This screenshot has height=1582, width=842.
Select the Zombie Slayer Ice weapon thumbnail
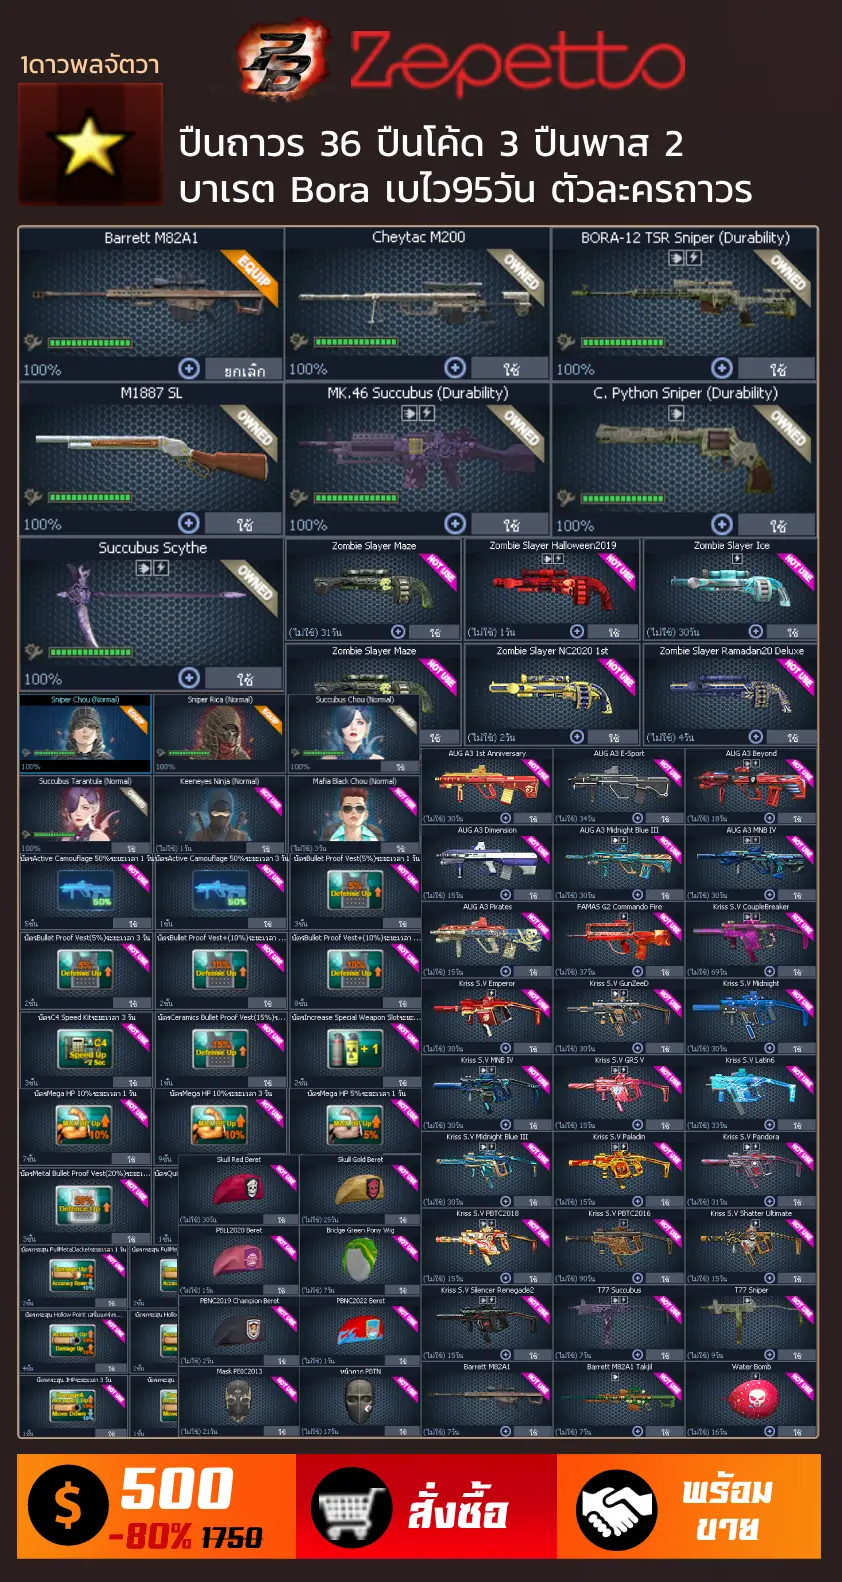[x=730, y=589]
